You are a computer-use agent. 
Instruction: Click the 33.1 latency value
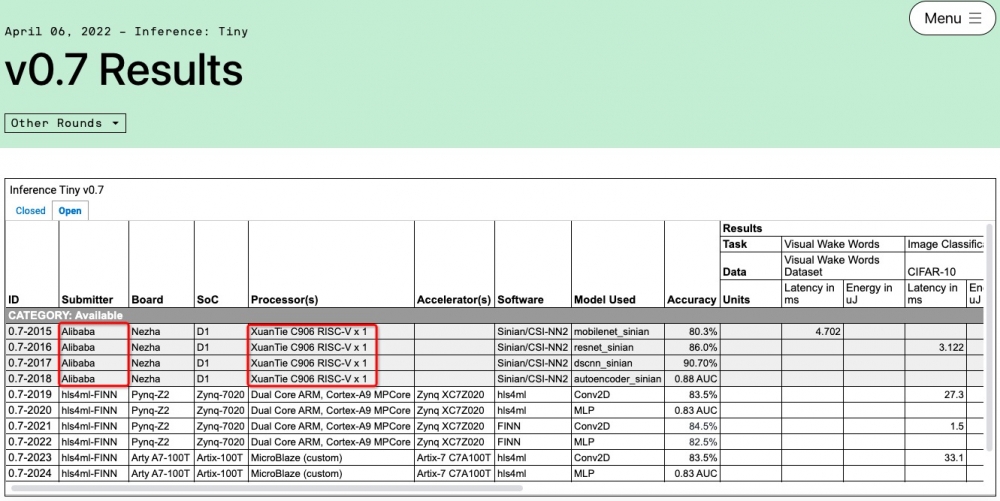point(953,458)
